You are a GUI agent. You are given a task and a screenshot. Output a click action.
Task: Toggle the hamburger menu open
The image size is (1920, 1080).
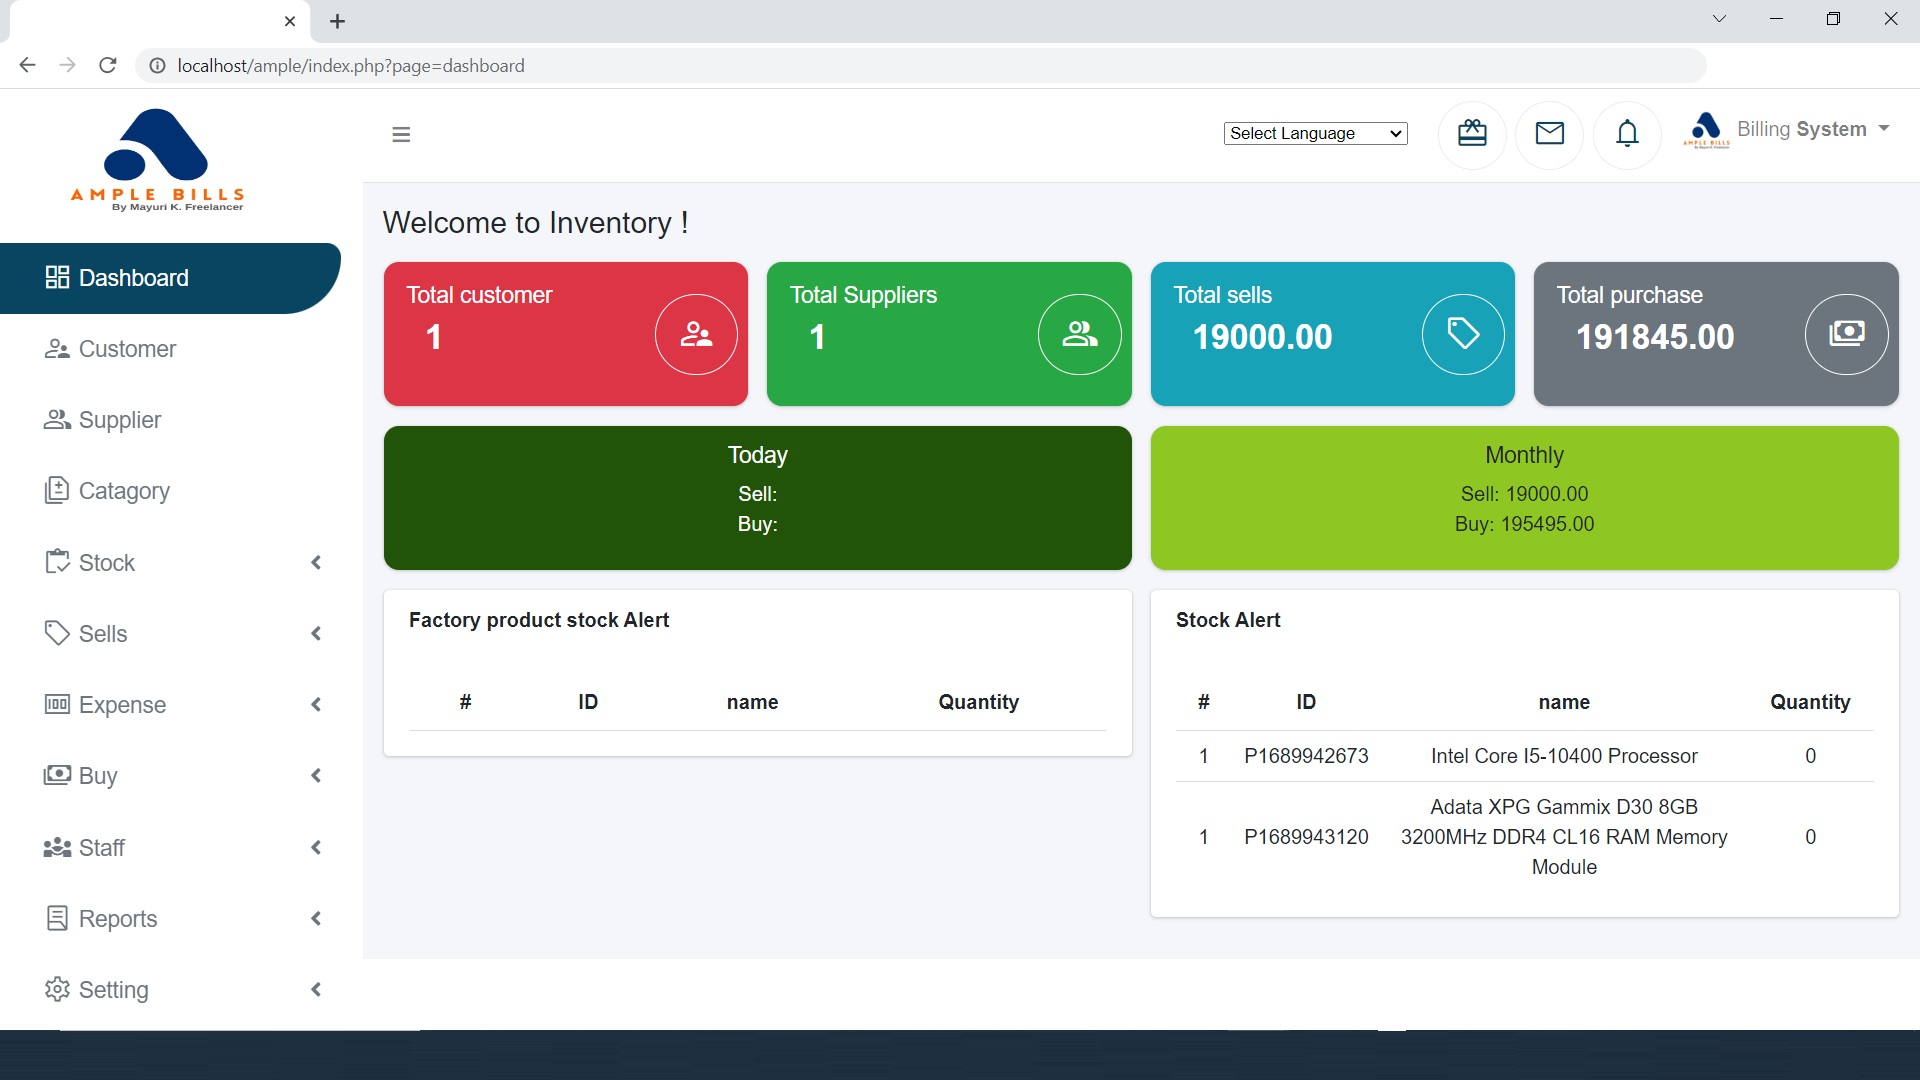point(401,133)
